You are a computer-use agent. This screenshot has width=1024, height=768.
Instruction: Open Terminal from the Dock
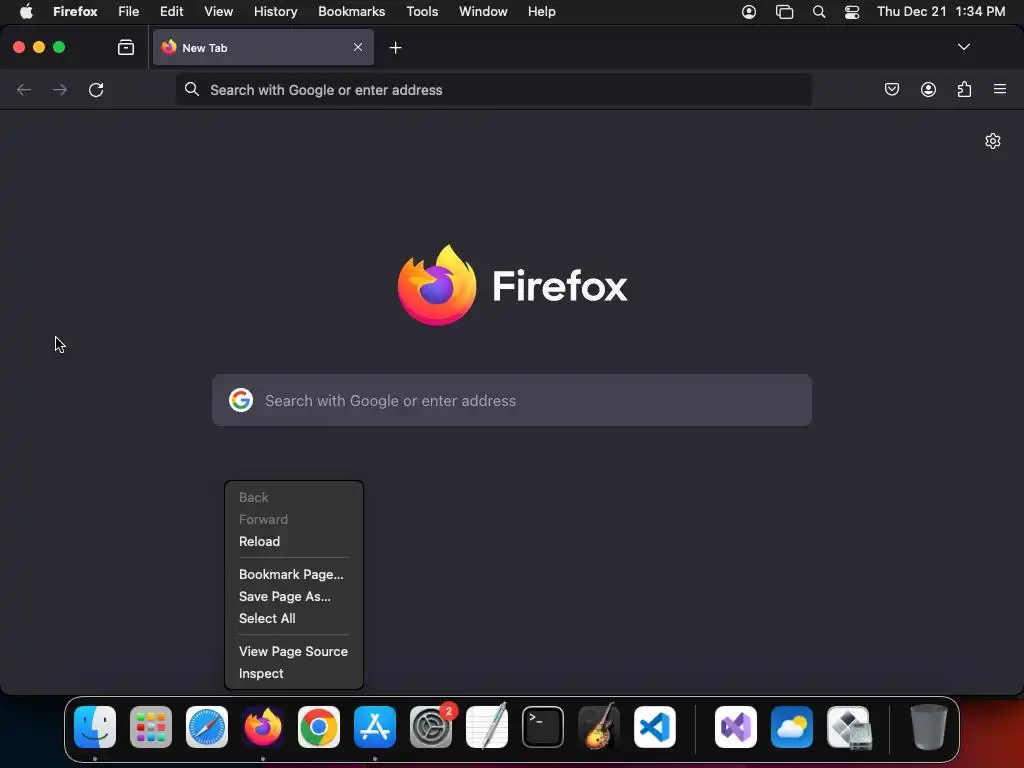click(x=543, y=726)
